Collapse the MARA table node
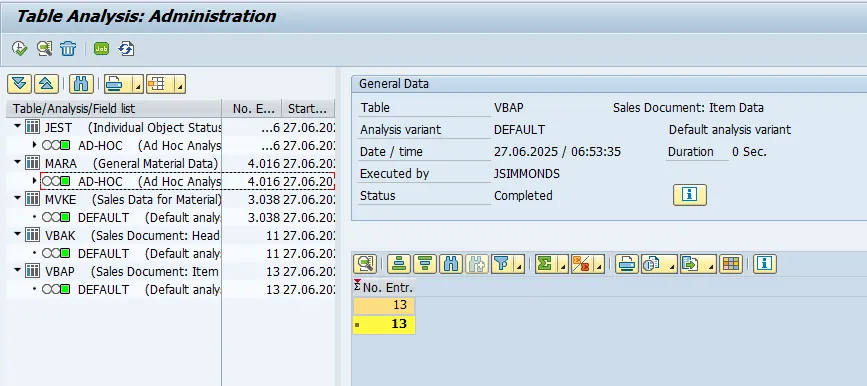The height and width of the screenshot is (386, 867). point(17,163)
